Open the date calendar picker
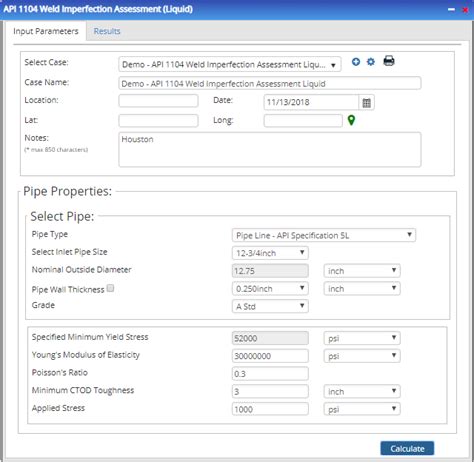 (366, 103)
